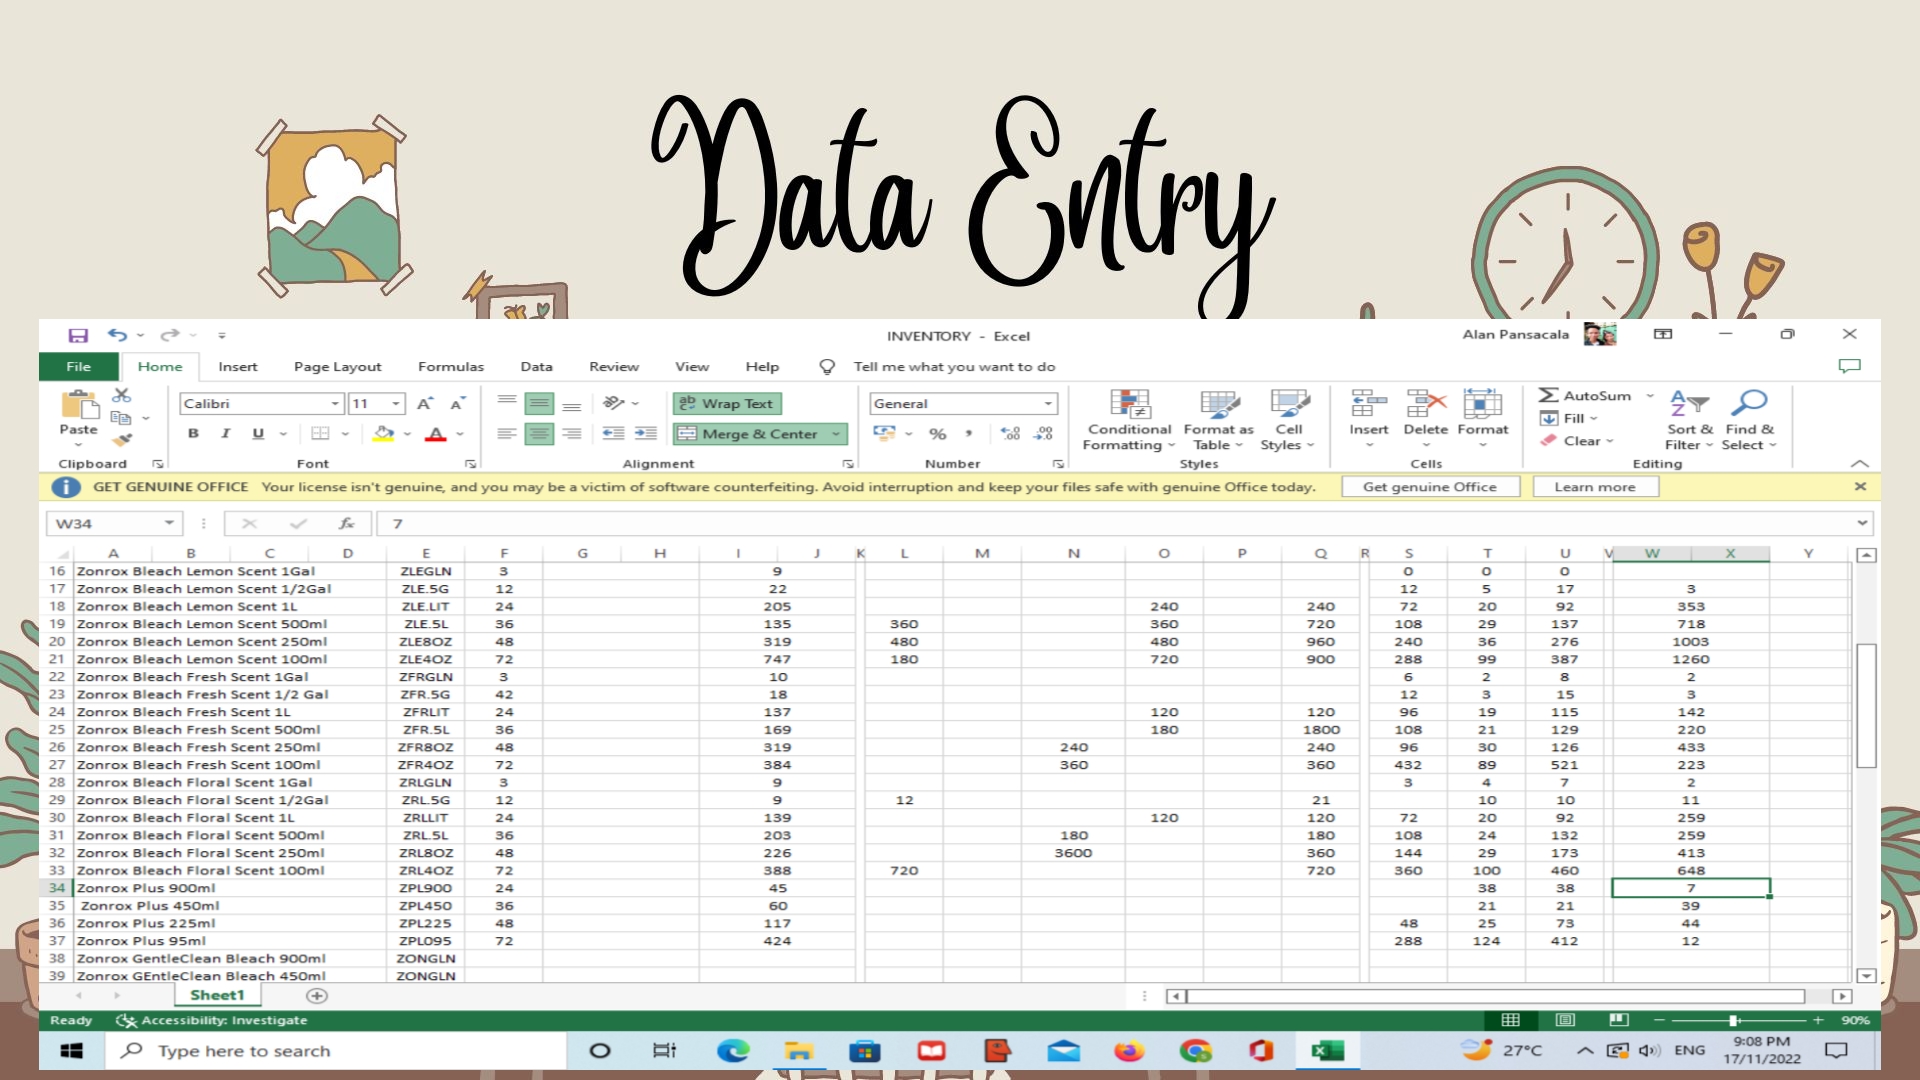The height and width of the screenshot is (1080, 1920).
Task: Switch to Page Layout view in status bar
Action: [x=1565, y=1020]
